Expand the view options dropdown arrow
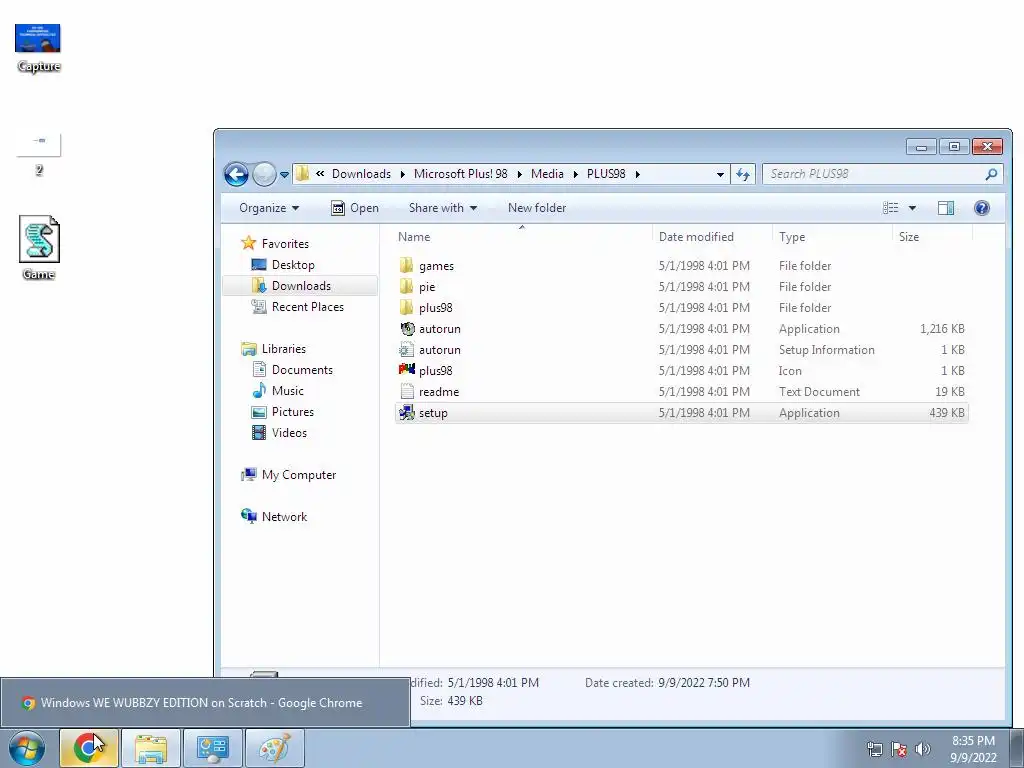Image resolution: width=1024 pixels, height=768 pixels. click(x=912, y=208)
